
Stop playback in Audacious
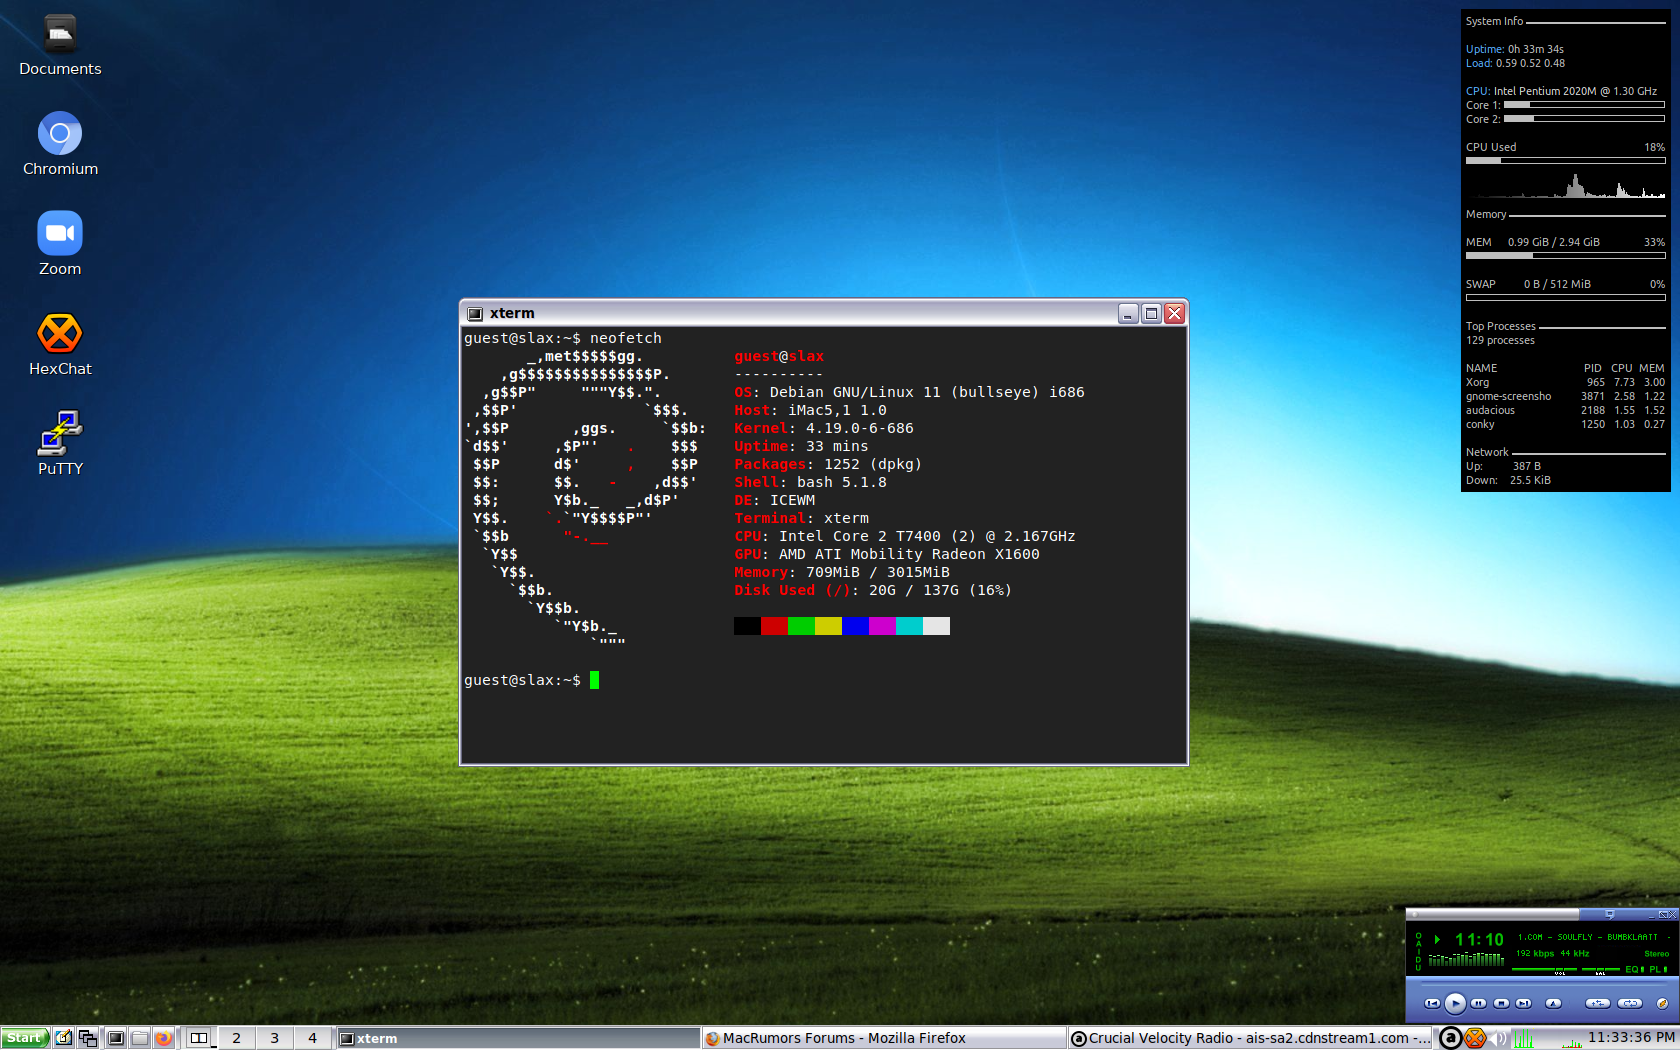point(1501,1003)
